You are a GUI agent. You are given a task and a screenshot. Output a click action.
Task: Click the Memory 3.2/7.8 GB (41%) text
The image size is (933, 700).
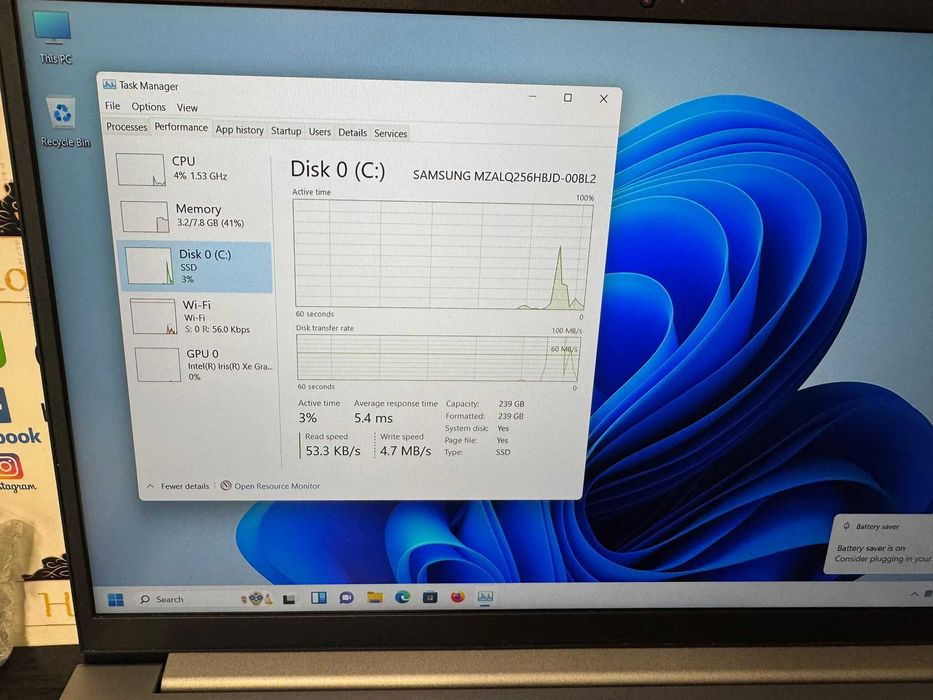(x=211, y=223)
